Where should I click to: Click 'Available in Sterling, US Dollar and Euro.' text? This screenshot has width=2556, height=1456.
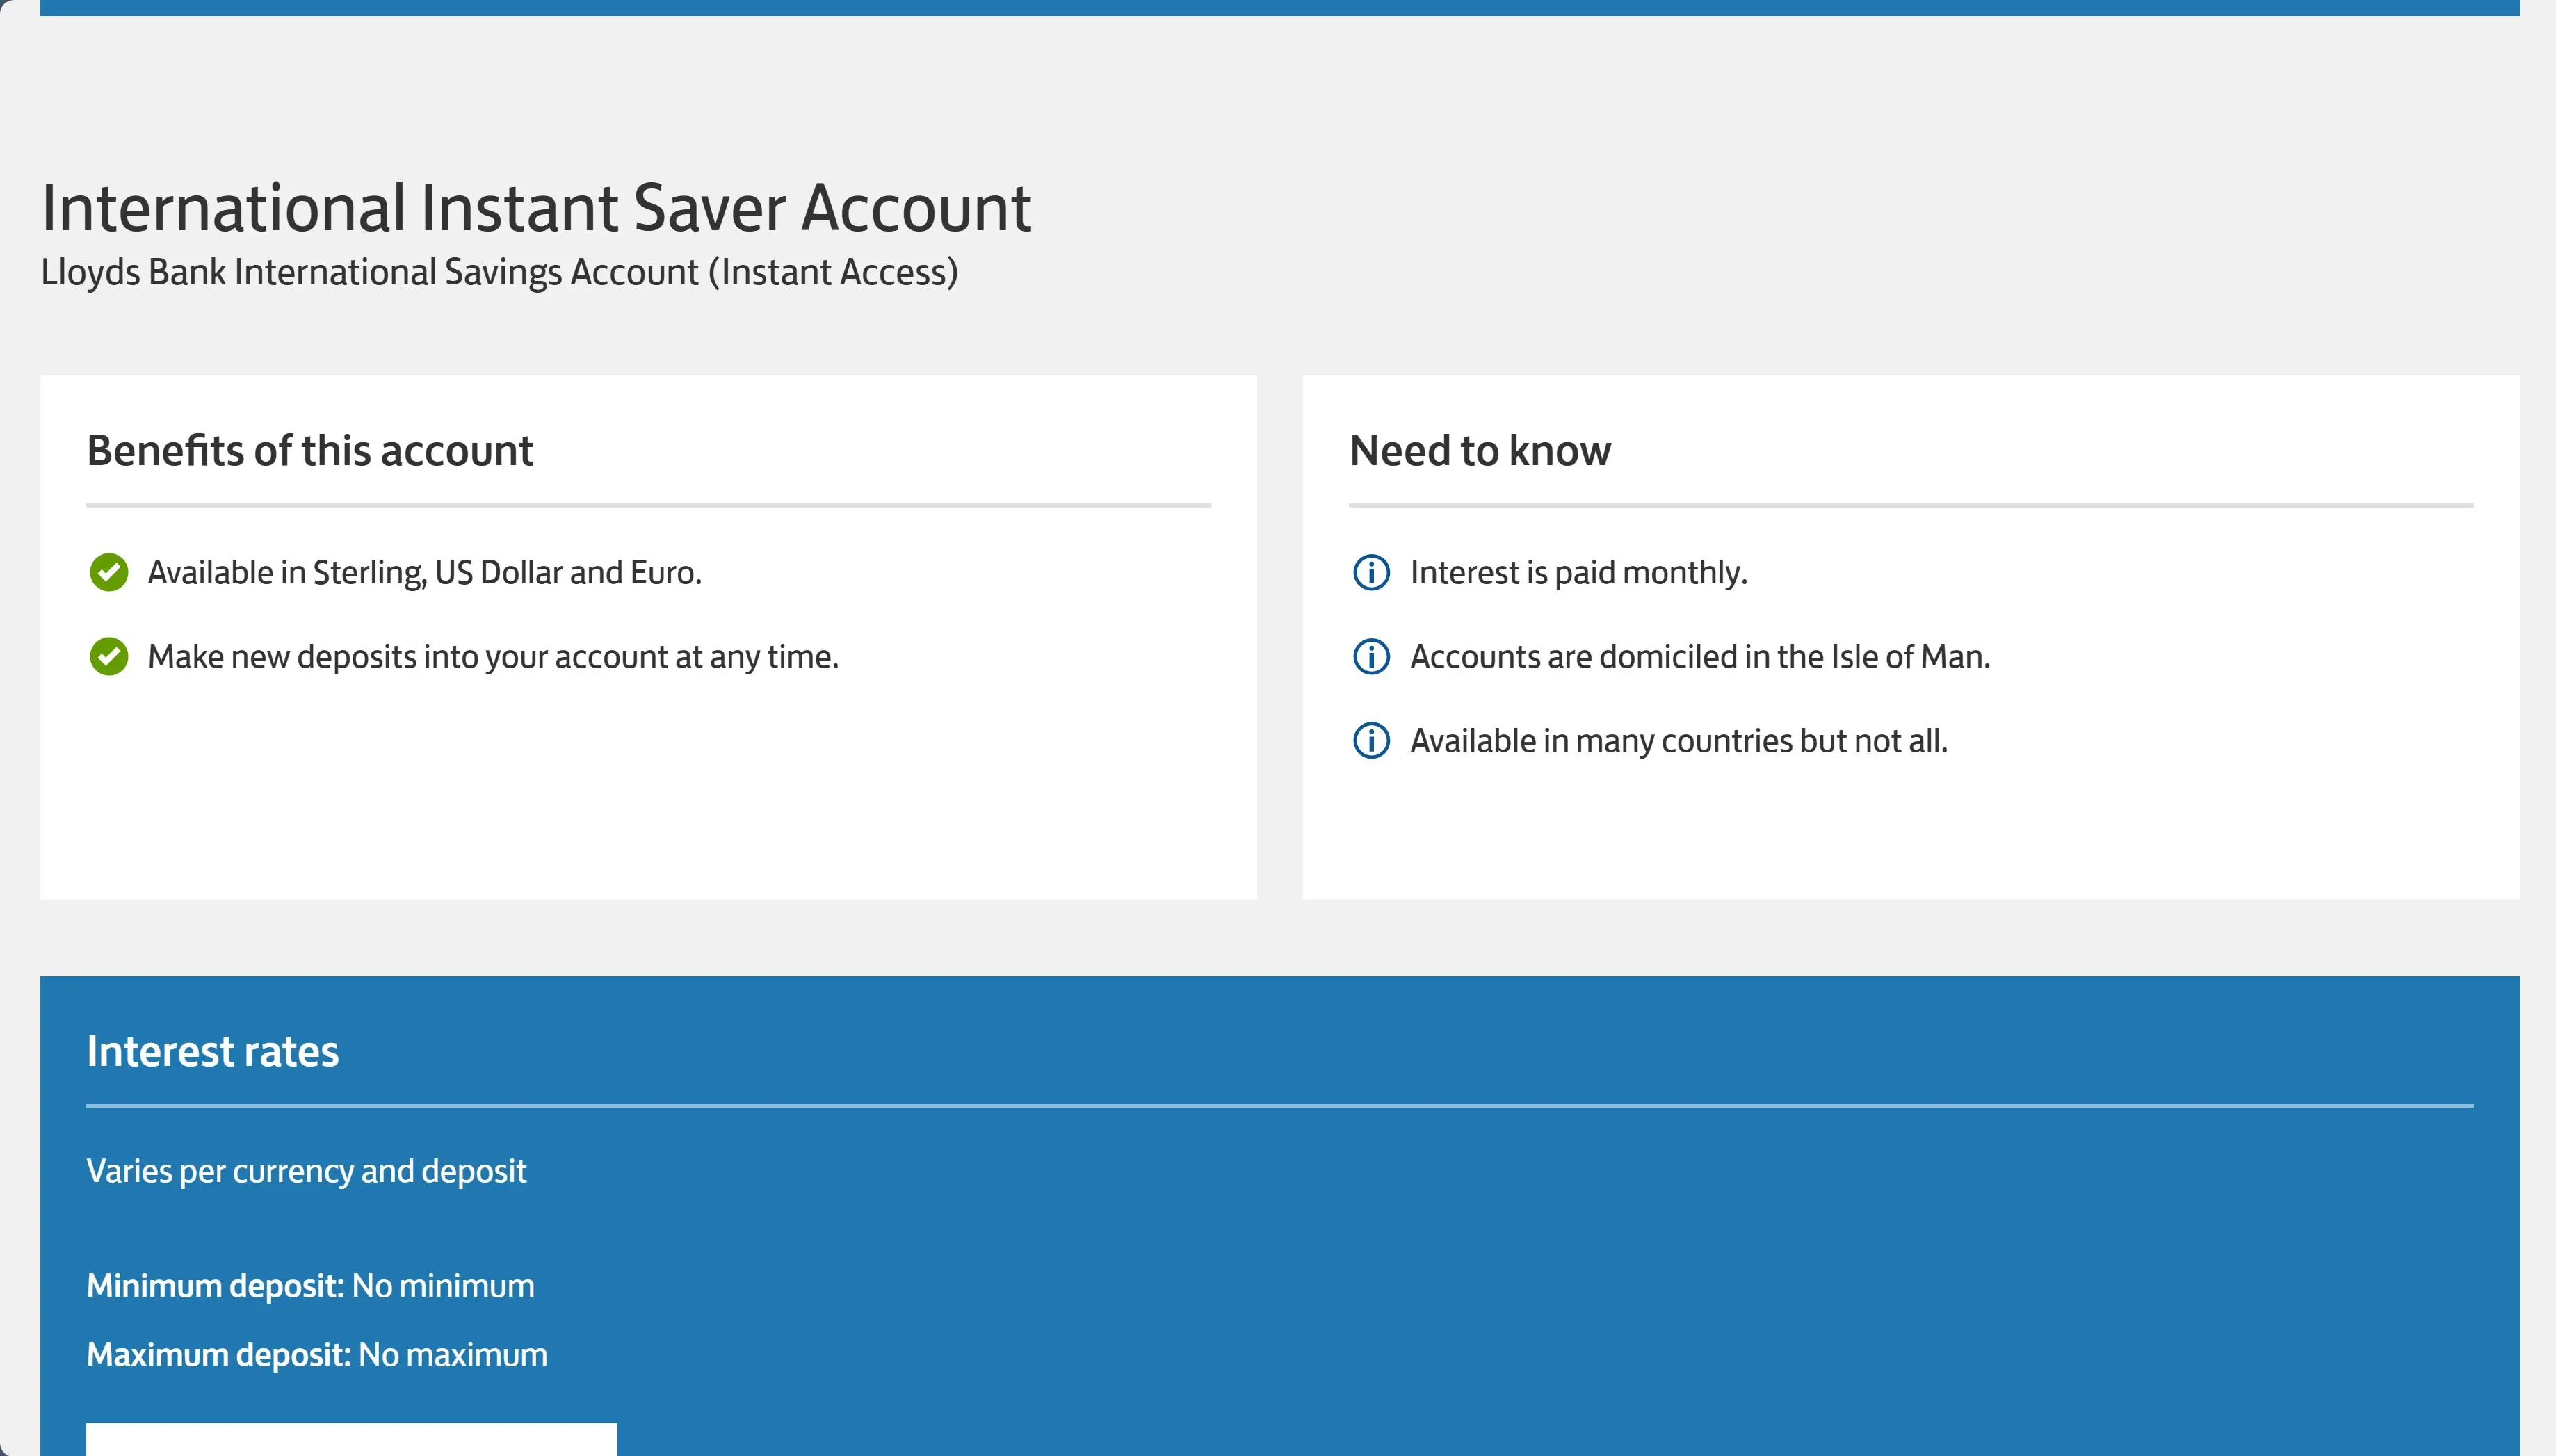coord(425,572)
